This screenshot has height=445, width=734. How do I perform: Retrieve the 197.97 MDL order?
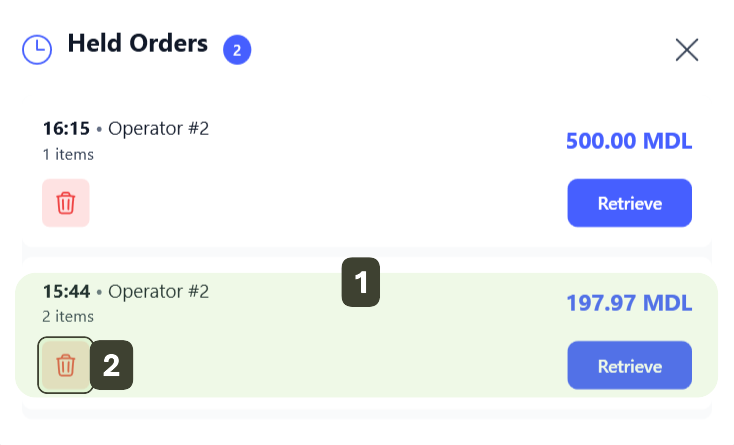click(x=629, y=365)
